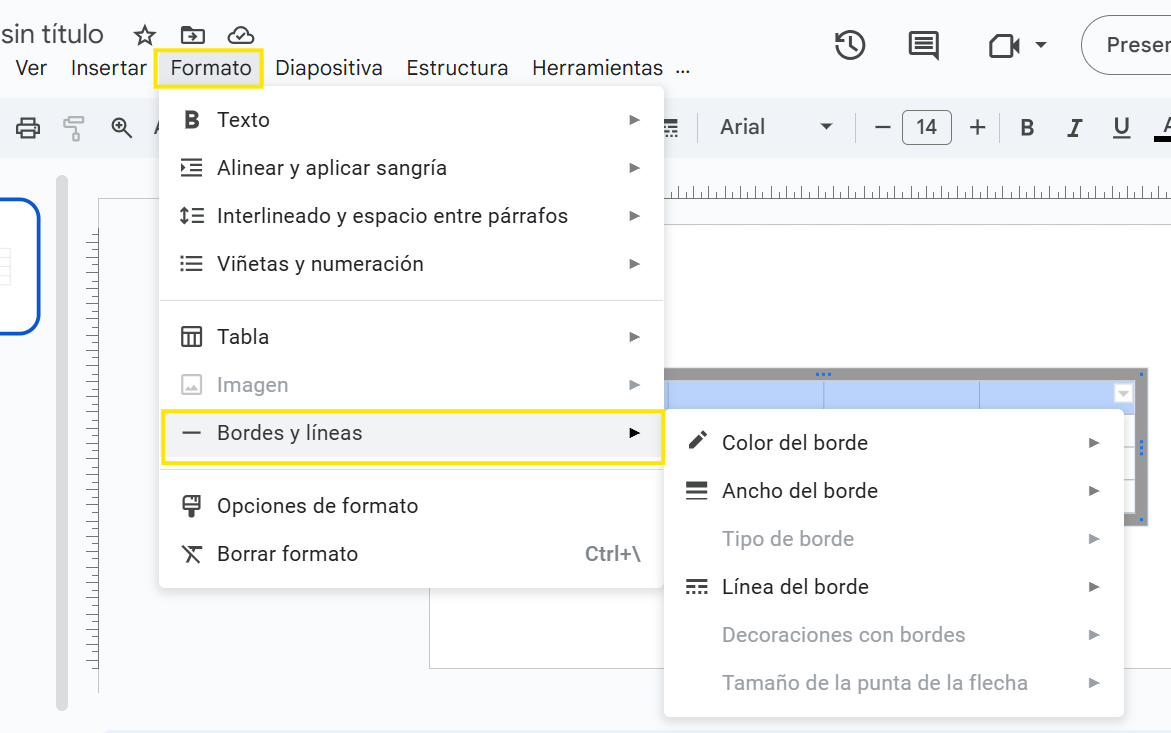Click the zoom magnifier icon
This screenshot has width=1171, height=733.
122,127
